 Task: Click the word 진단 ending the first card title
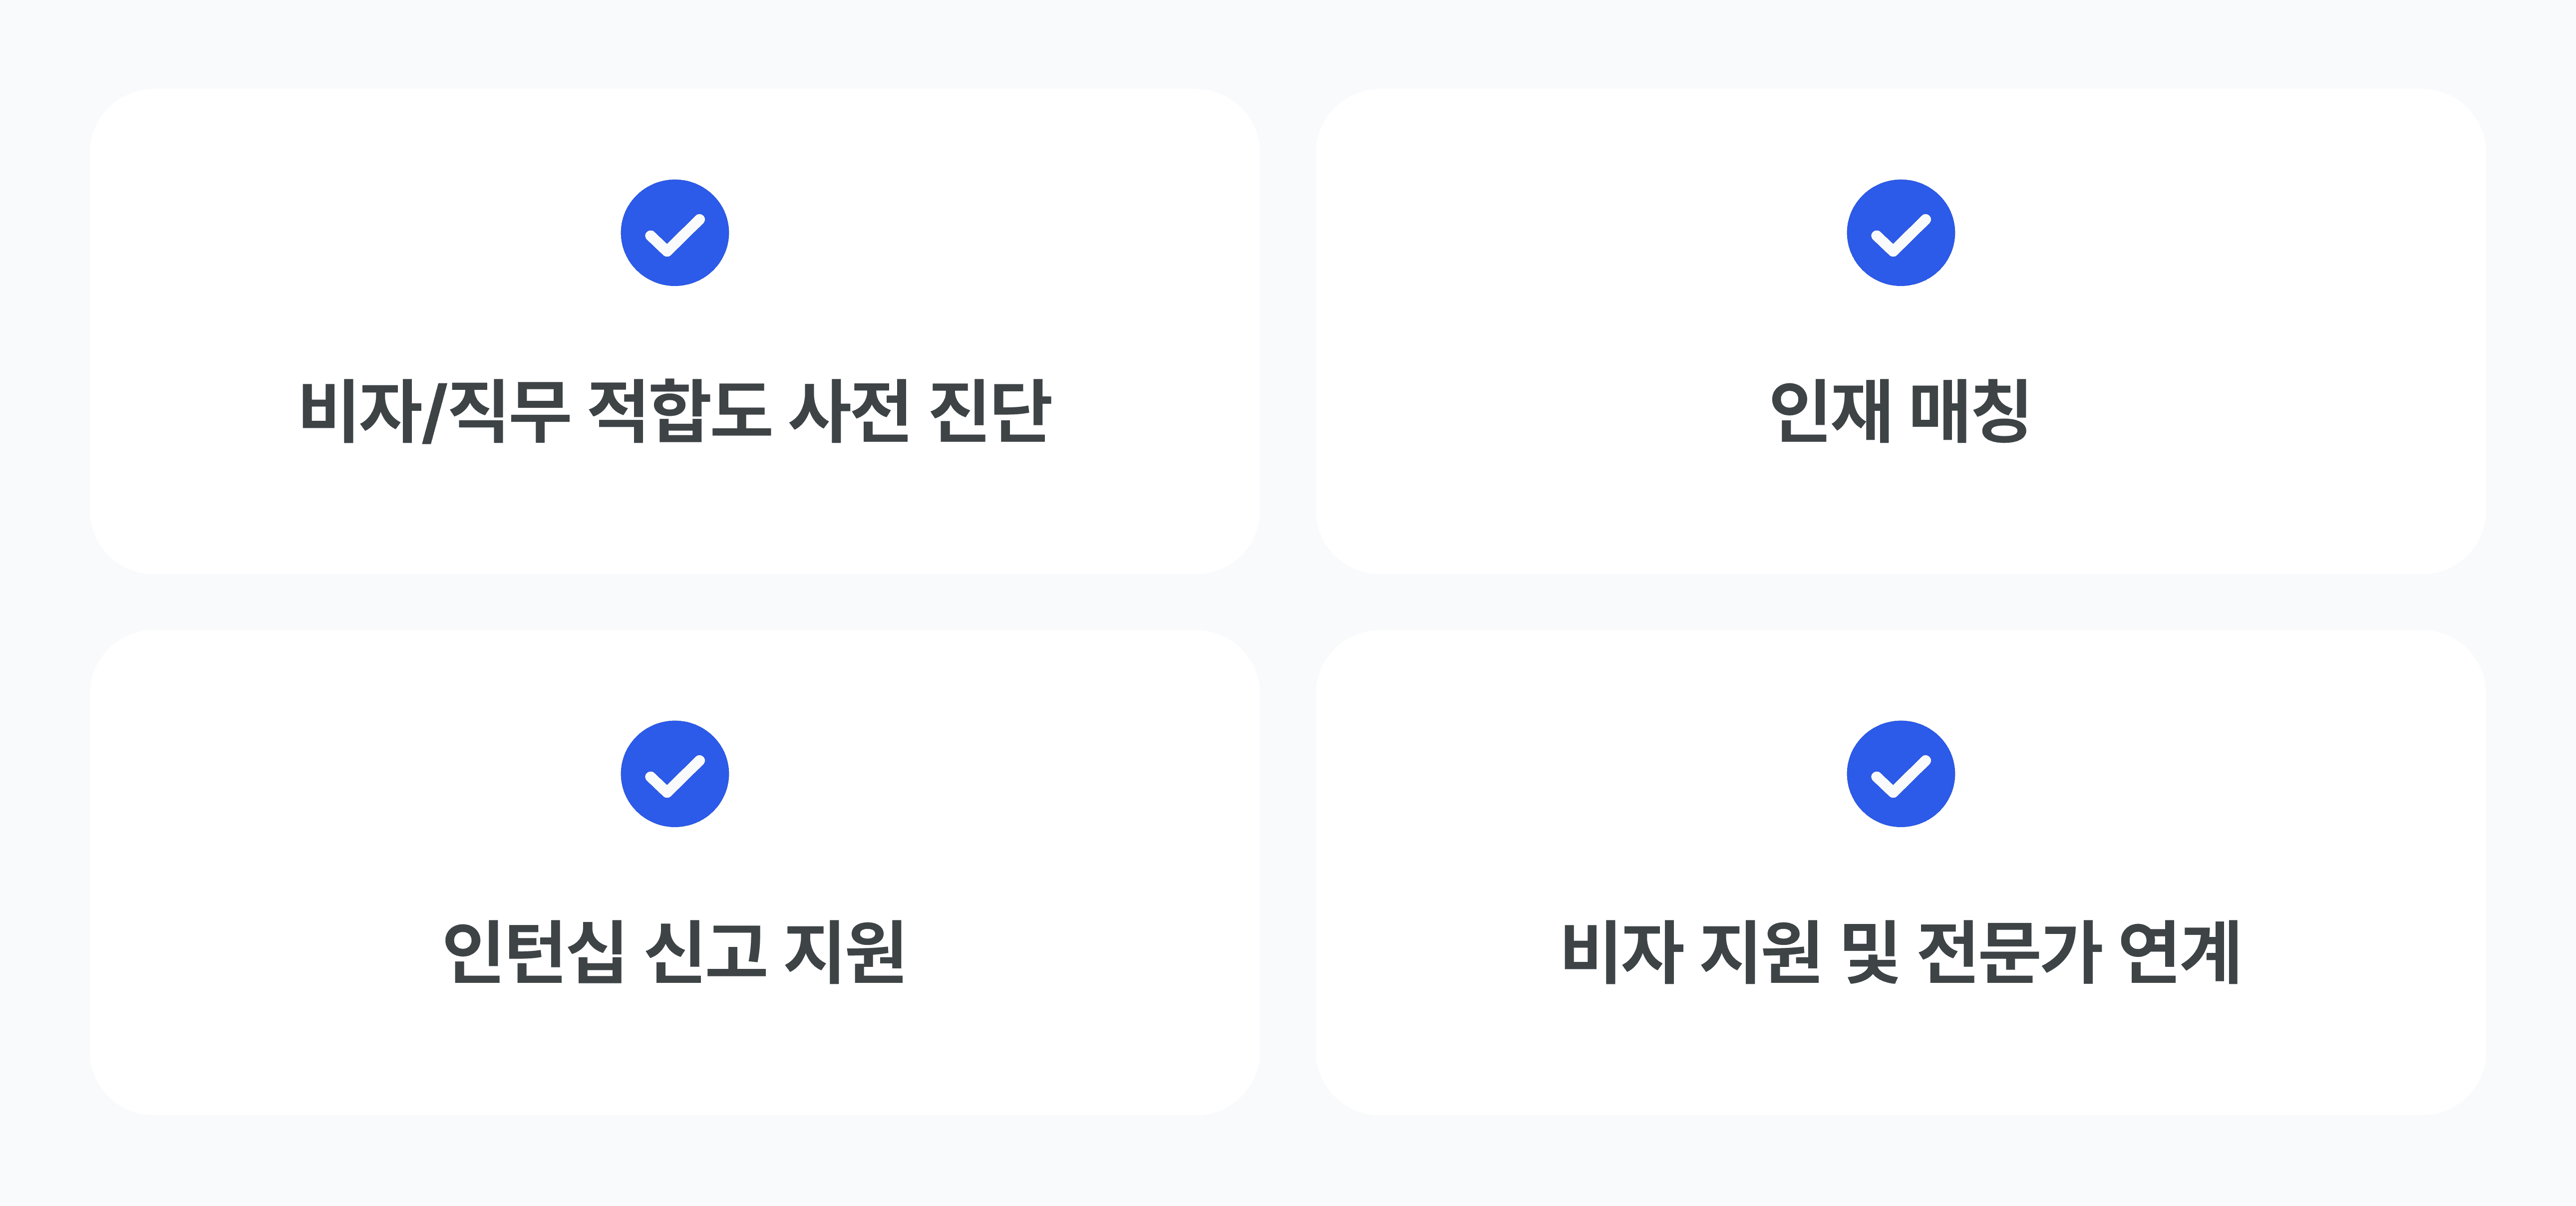(x=990, y=411)
